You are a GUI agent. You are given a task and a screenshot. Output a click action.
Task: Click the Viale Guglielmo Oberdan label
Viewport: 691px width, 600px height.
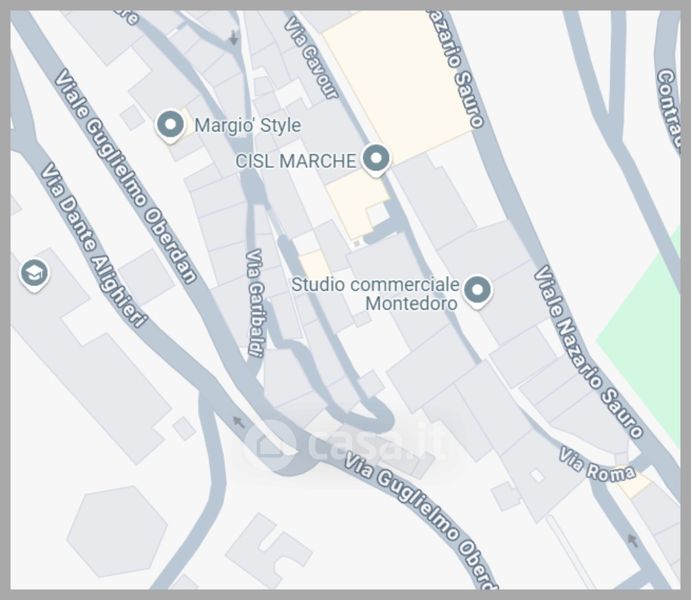125,176
